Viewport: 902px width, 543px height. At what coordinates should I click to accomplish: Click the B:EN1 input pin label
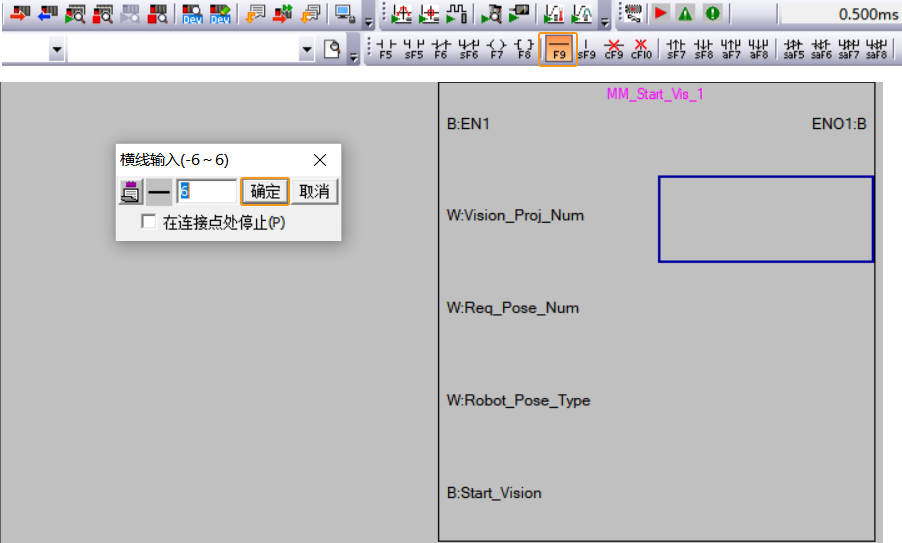click(468, 124)
